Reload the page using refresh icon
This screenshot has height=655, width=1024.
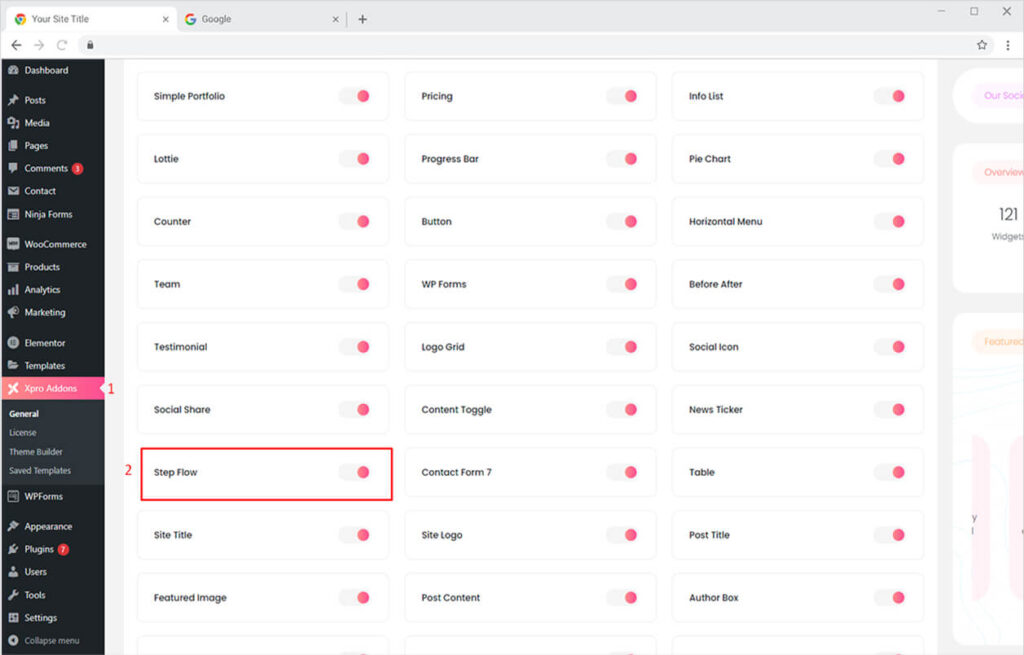coord(62,45)
